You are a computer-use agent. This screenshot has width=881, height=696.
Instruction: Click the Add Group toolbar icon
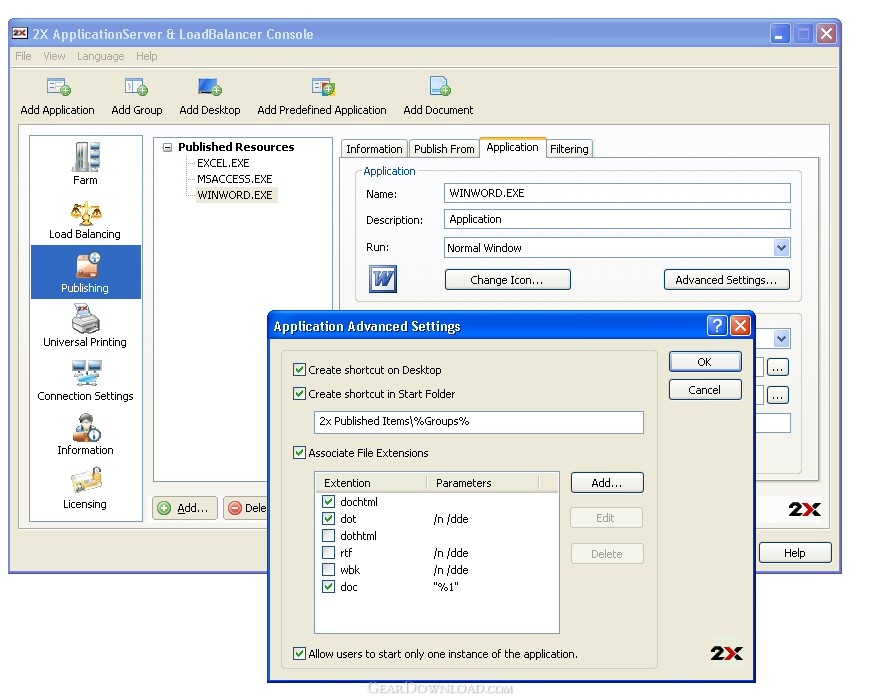tap(136, 87)
